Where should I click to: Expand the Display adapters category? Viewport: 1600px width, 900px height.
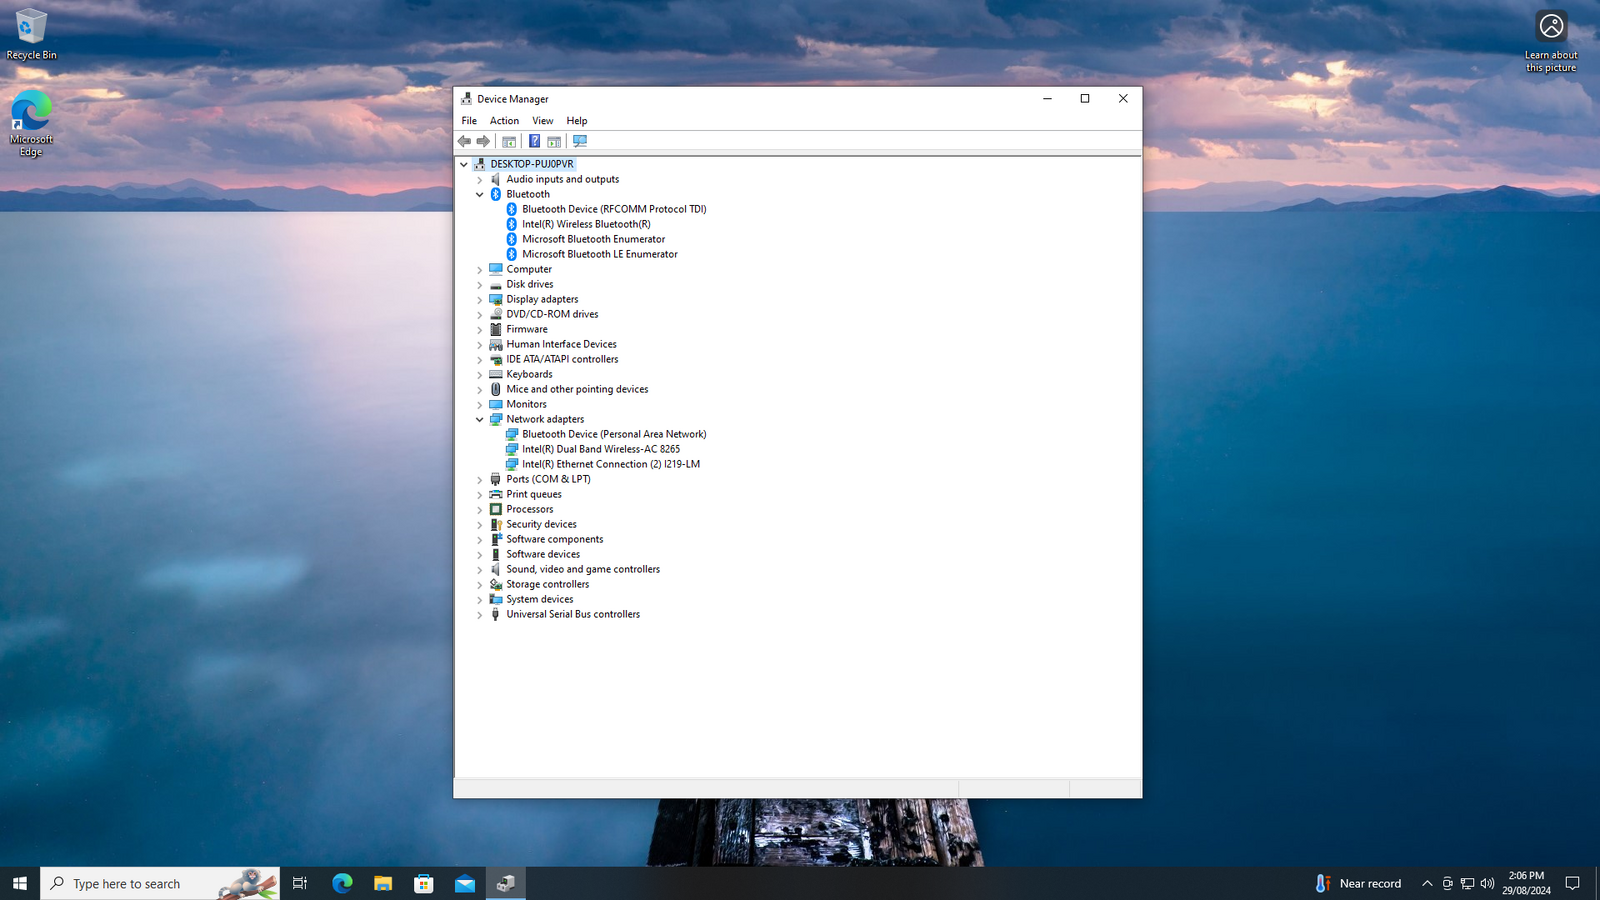pos(480,300)
